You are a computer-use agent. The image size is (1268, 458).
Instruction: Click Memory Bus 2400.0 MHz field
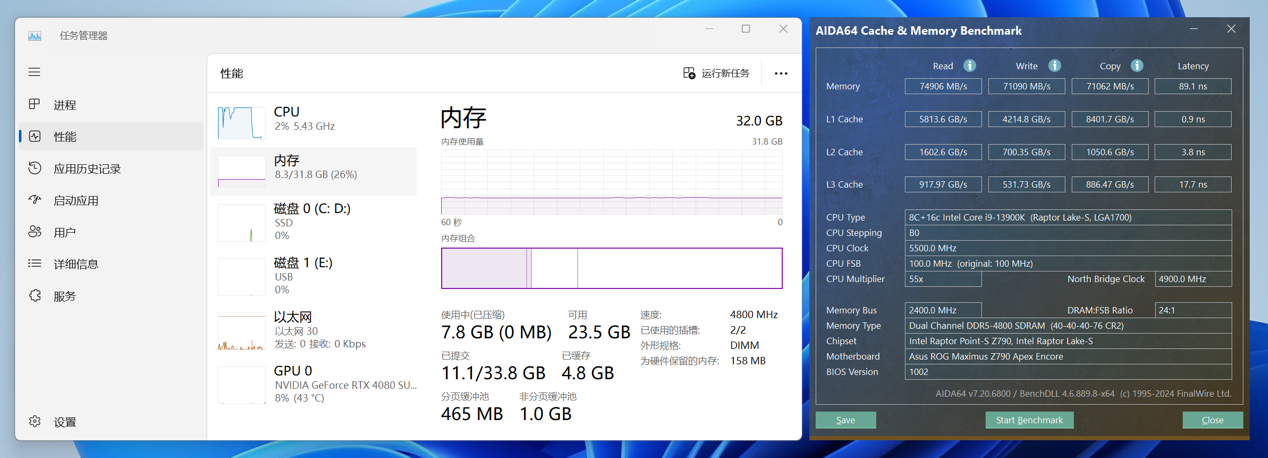943,310
